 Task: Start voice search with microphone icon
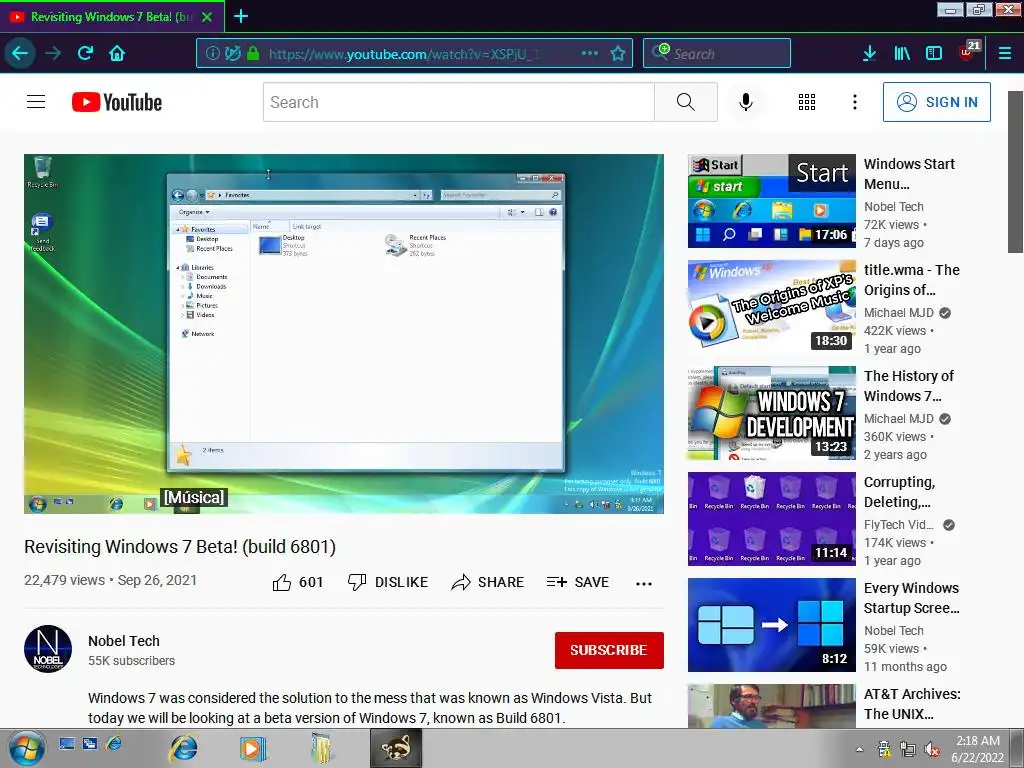point(746,102)
